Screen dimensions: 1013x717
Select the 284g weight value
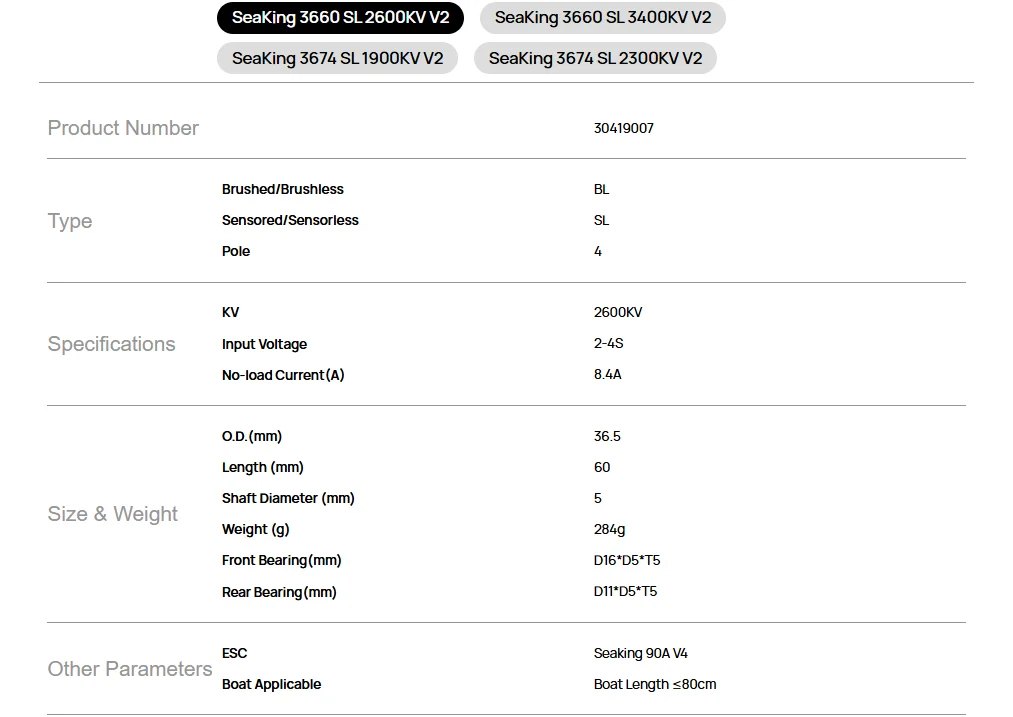coord(609,529)
